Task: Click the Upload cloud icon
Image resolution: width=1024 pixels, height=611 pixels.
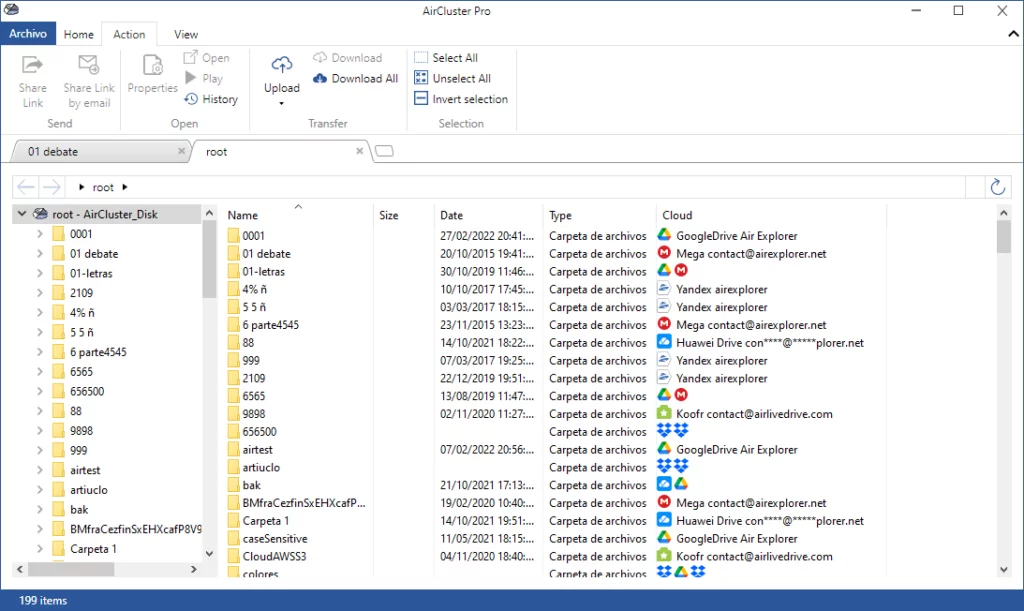Action: [282, 65]
